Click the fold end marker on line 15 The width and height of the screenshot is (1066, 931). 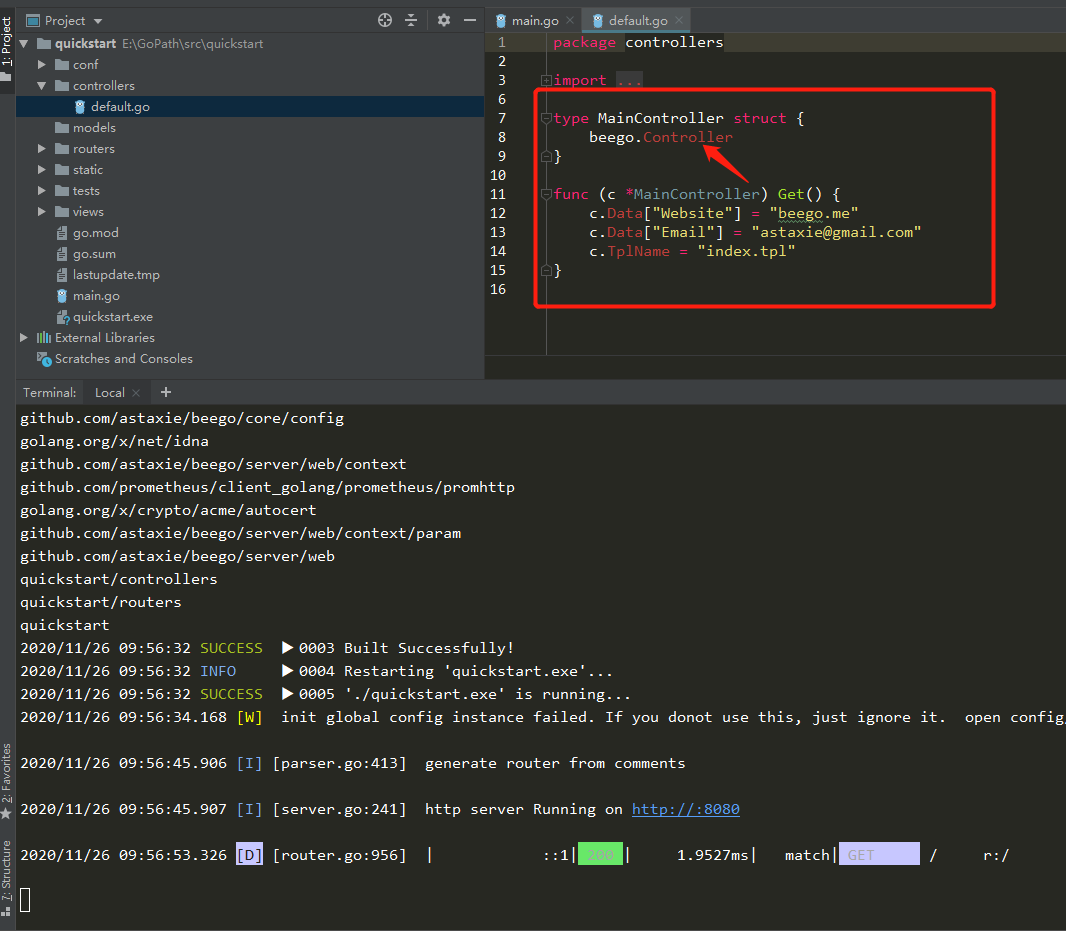coord(546,271)
